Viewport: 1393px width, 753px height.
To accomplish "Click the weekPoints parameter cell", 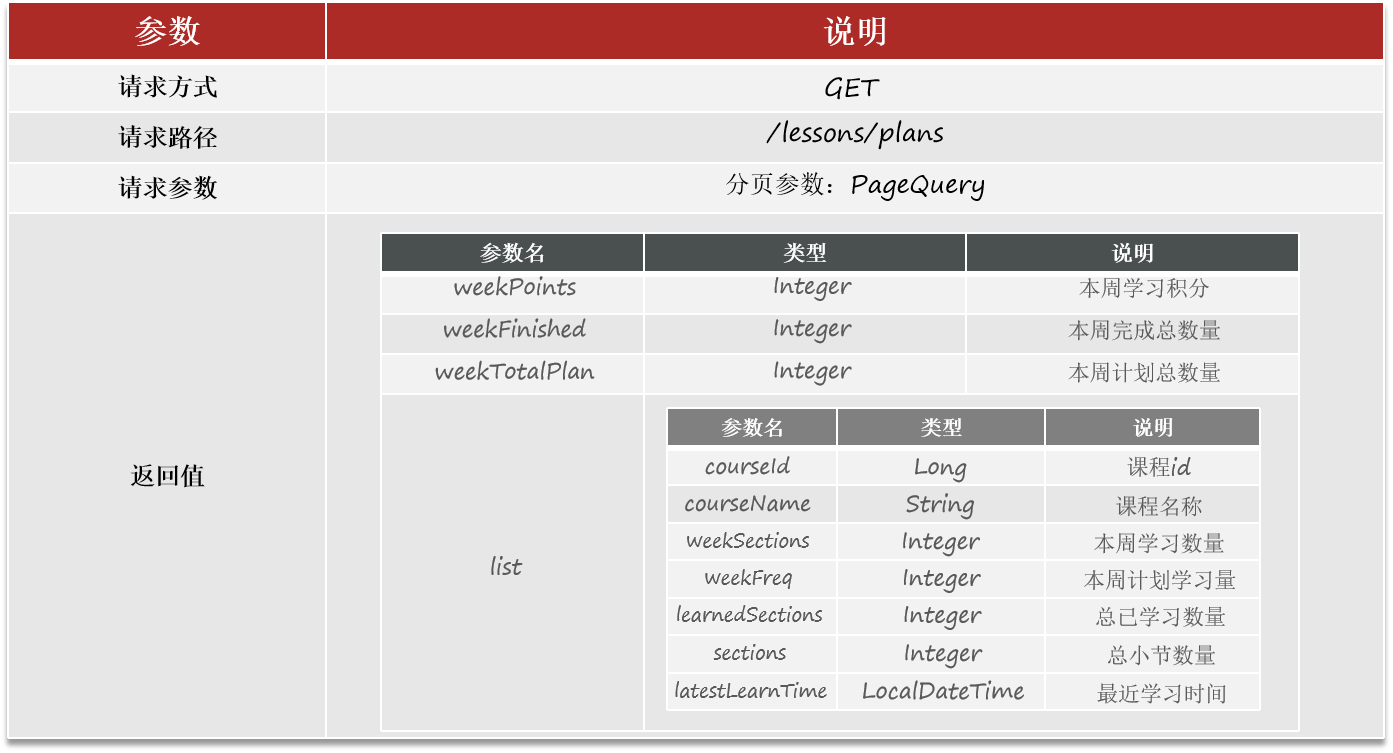I will (x=513, y=289).
